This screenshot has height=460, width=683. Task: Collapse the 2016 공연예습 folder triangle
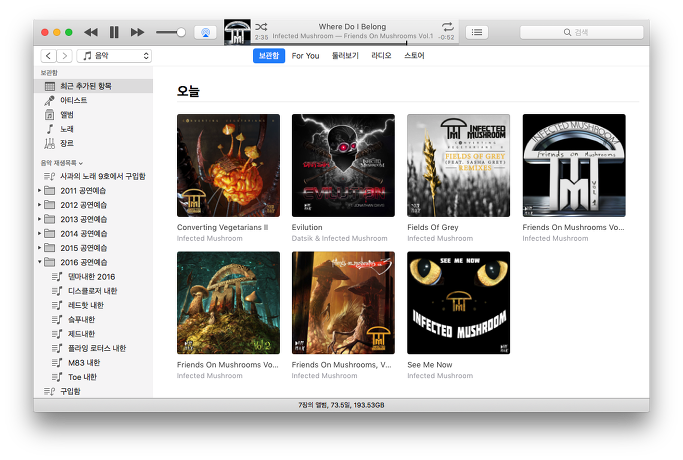pyautogui.click(x=39, y=262)
